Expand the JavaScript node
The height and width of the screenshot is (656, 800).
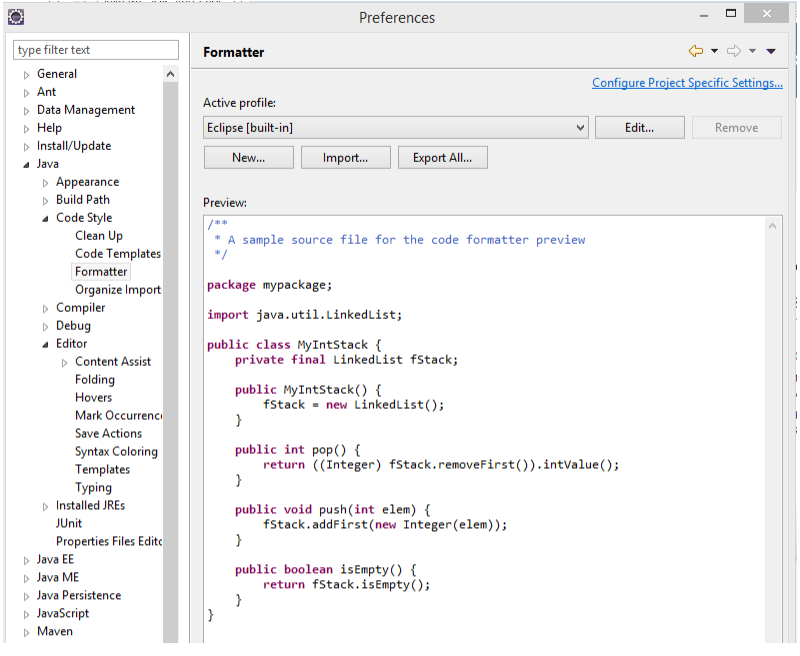[27, 615]
